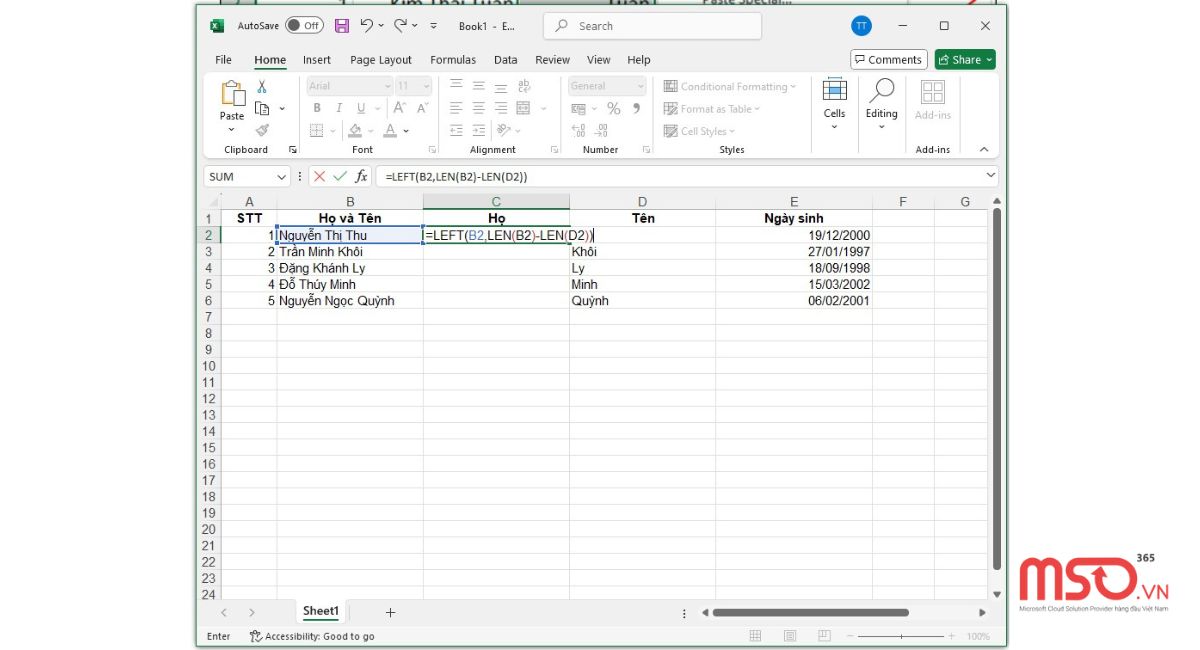Screen dimensions: 1200x650
Task: Apply Percent Style number format
Action: click(x=613, y=108)
